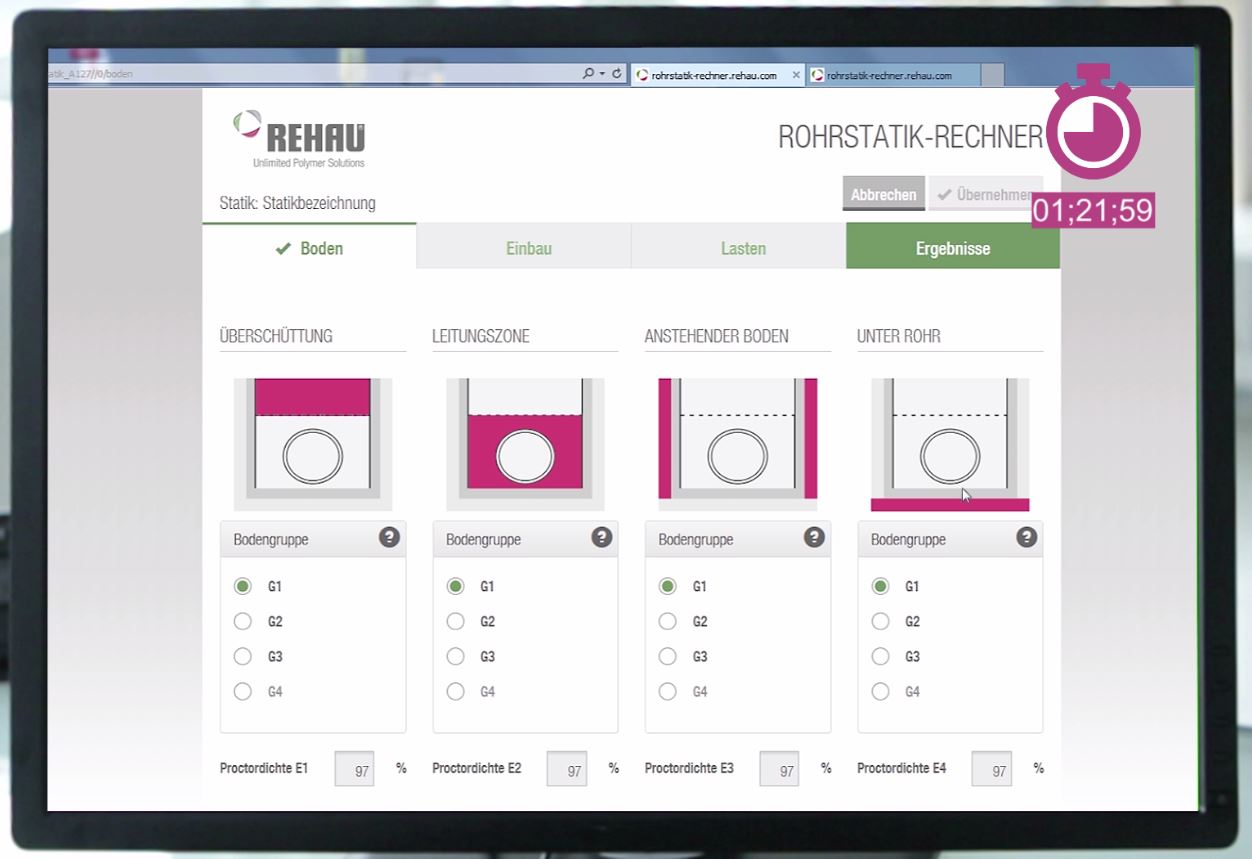This screenshot has width=1252, height=859.
Task: Select G2 under Unter Rohr
Action: coord(880,622)
